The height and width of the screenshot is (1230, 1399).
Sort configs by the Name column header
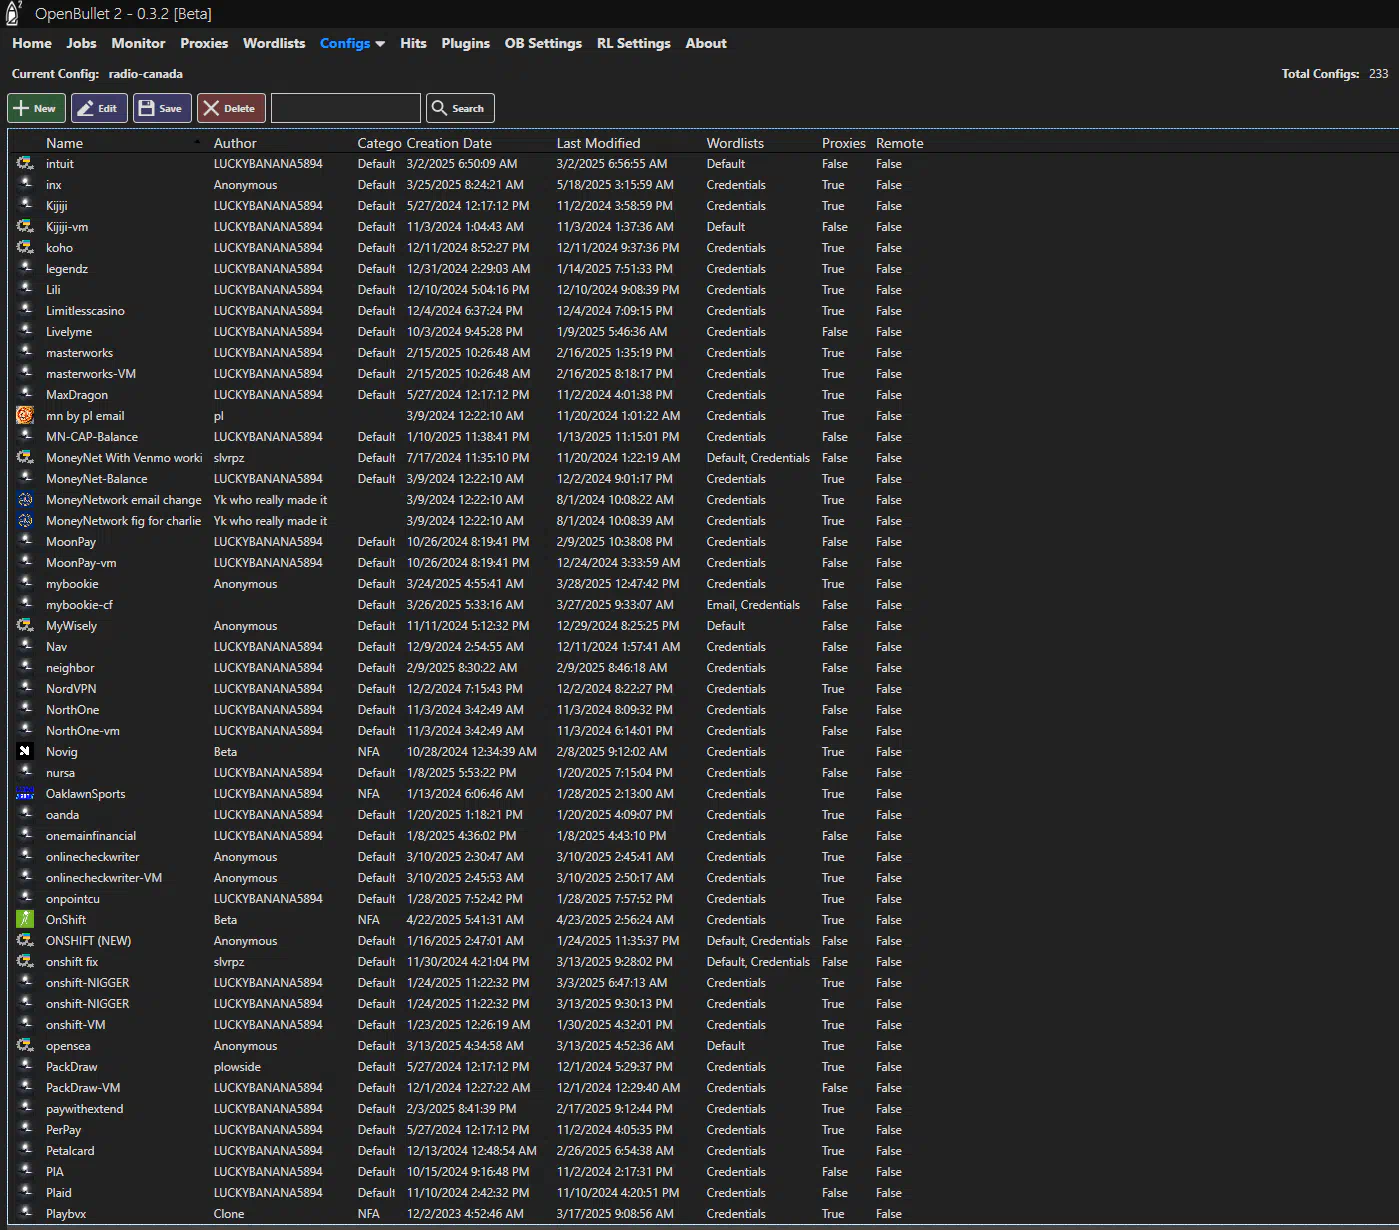click(x=65, y=143)
